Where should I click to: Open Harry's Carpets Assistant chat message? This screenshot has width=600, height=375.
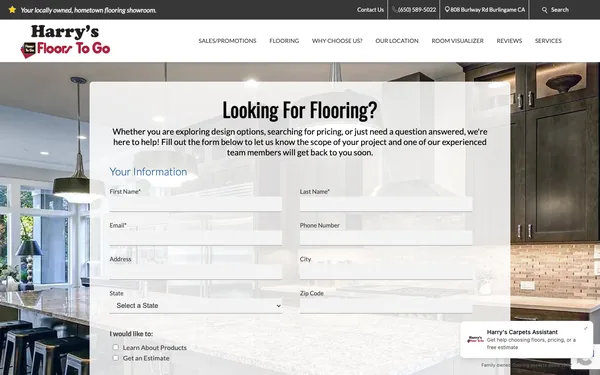click(527, 339)
